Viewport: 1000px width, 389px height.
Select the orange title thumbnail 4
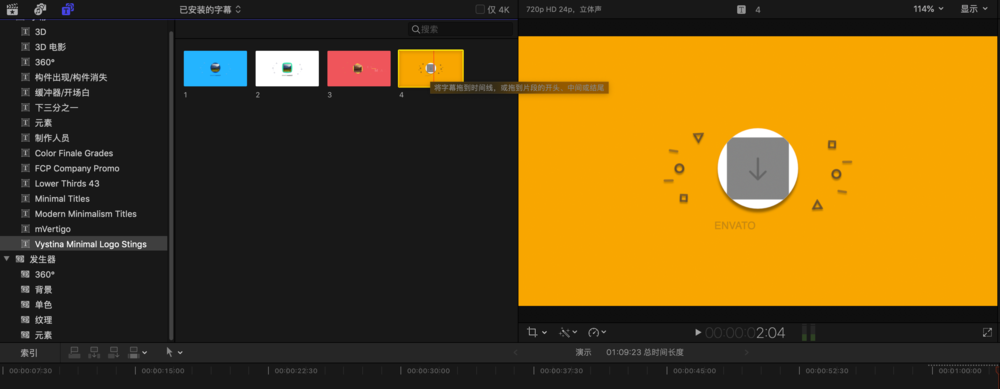tap(430, 68)
